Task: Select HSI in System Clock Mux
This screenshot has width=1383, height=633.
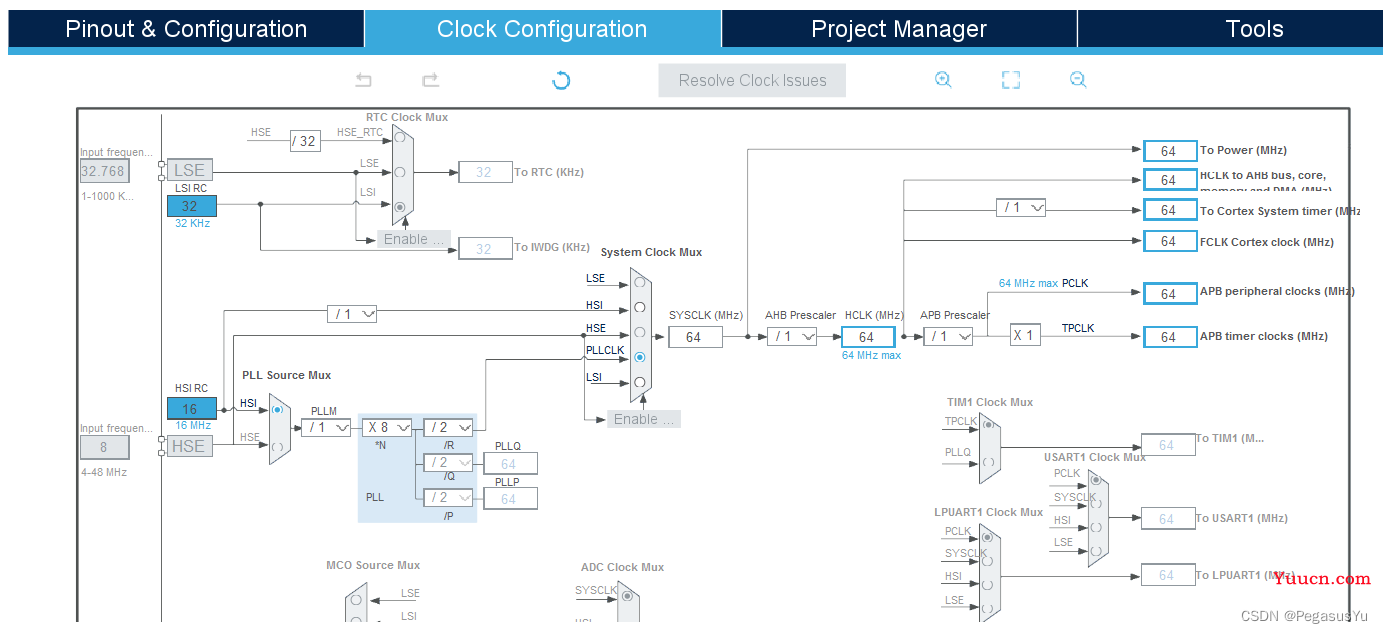Action: pyautogui.click(x=640, y=307)
